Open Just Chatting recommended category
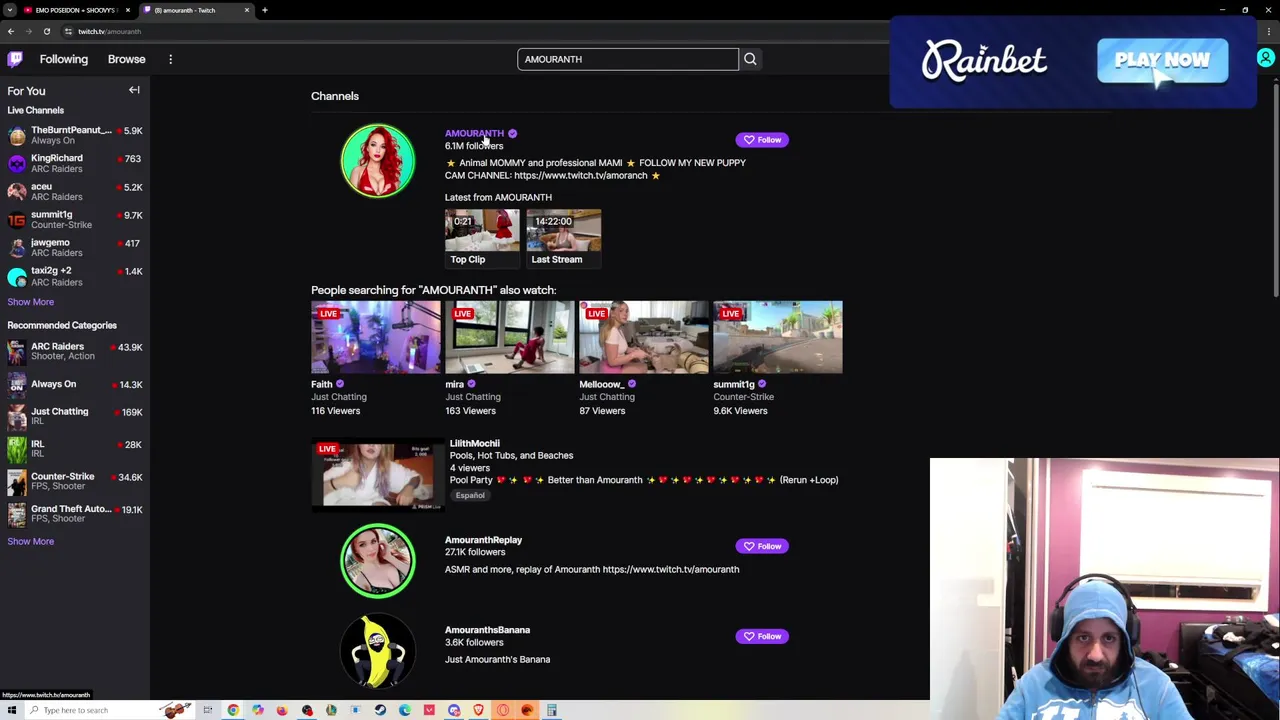1280x720 pixels. pos(75,416)
